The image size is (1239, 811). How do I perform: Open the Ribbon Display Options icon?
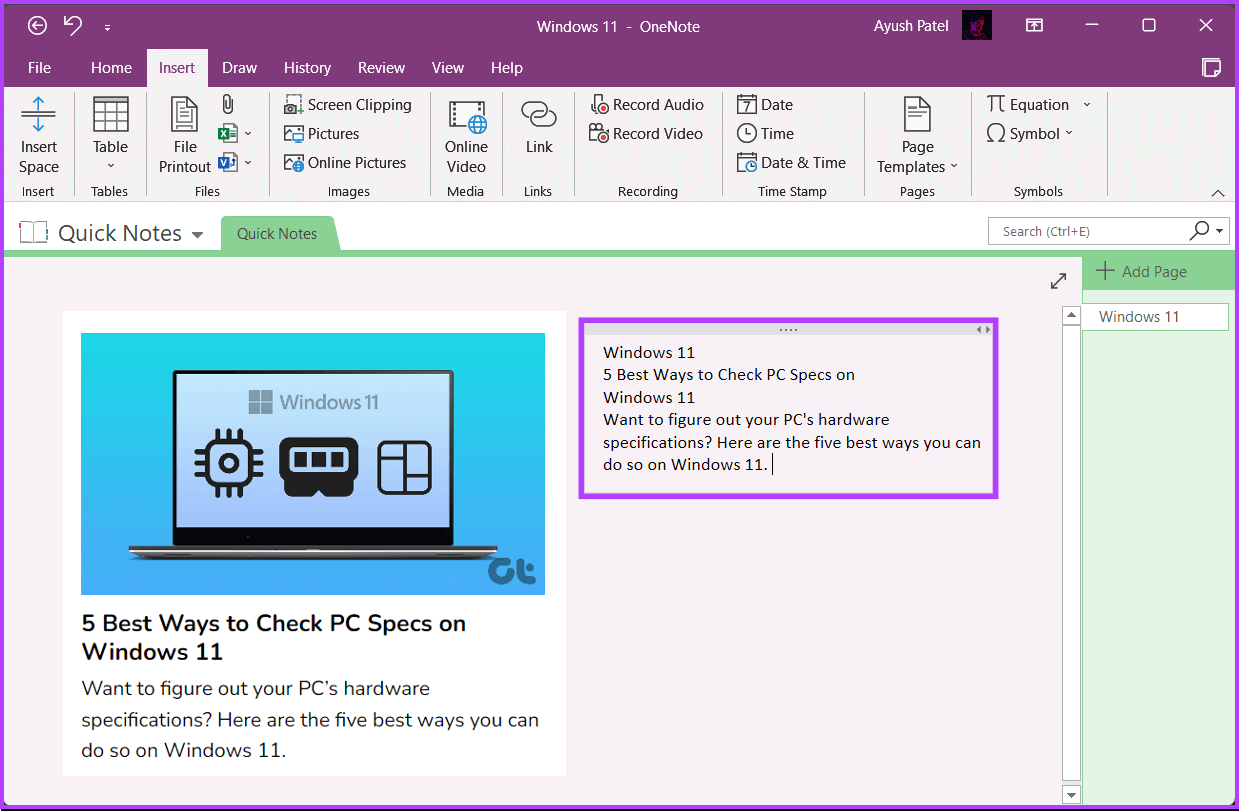[1034, 26]
